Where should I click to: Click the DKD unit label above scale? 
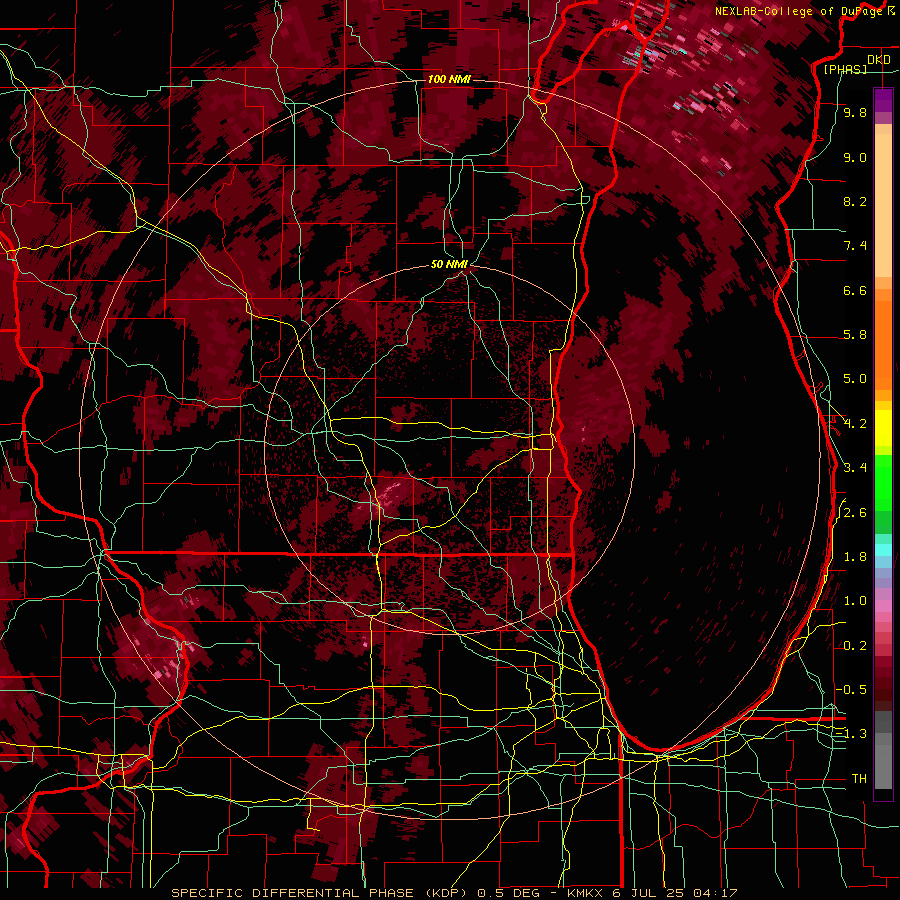pyautogui.click(x=879, y=60)
